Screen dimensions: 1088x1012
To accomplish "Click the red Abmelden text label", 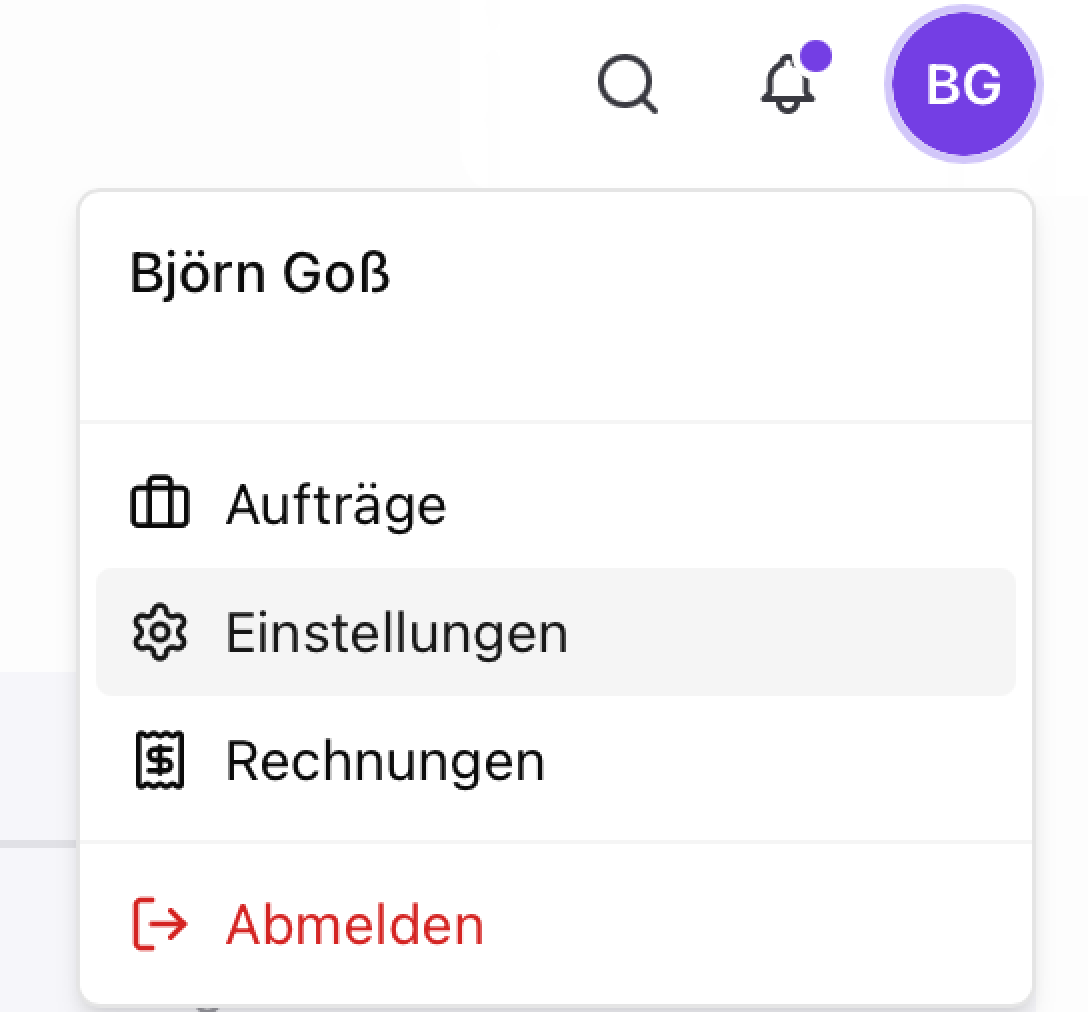I will click(355, 925).
